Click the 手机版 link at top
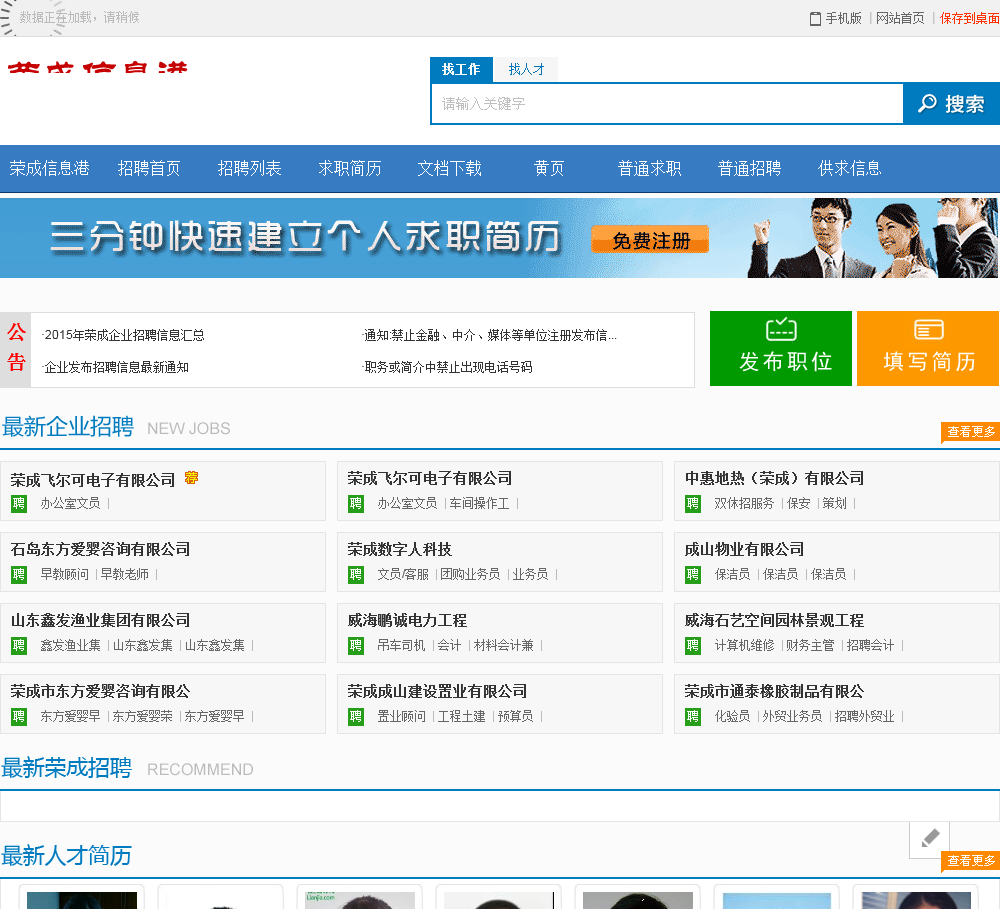Viewport: 1000px width, 909px height. point(843,18)
